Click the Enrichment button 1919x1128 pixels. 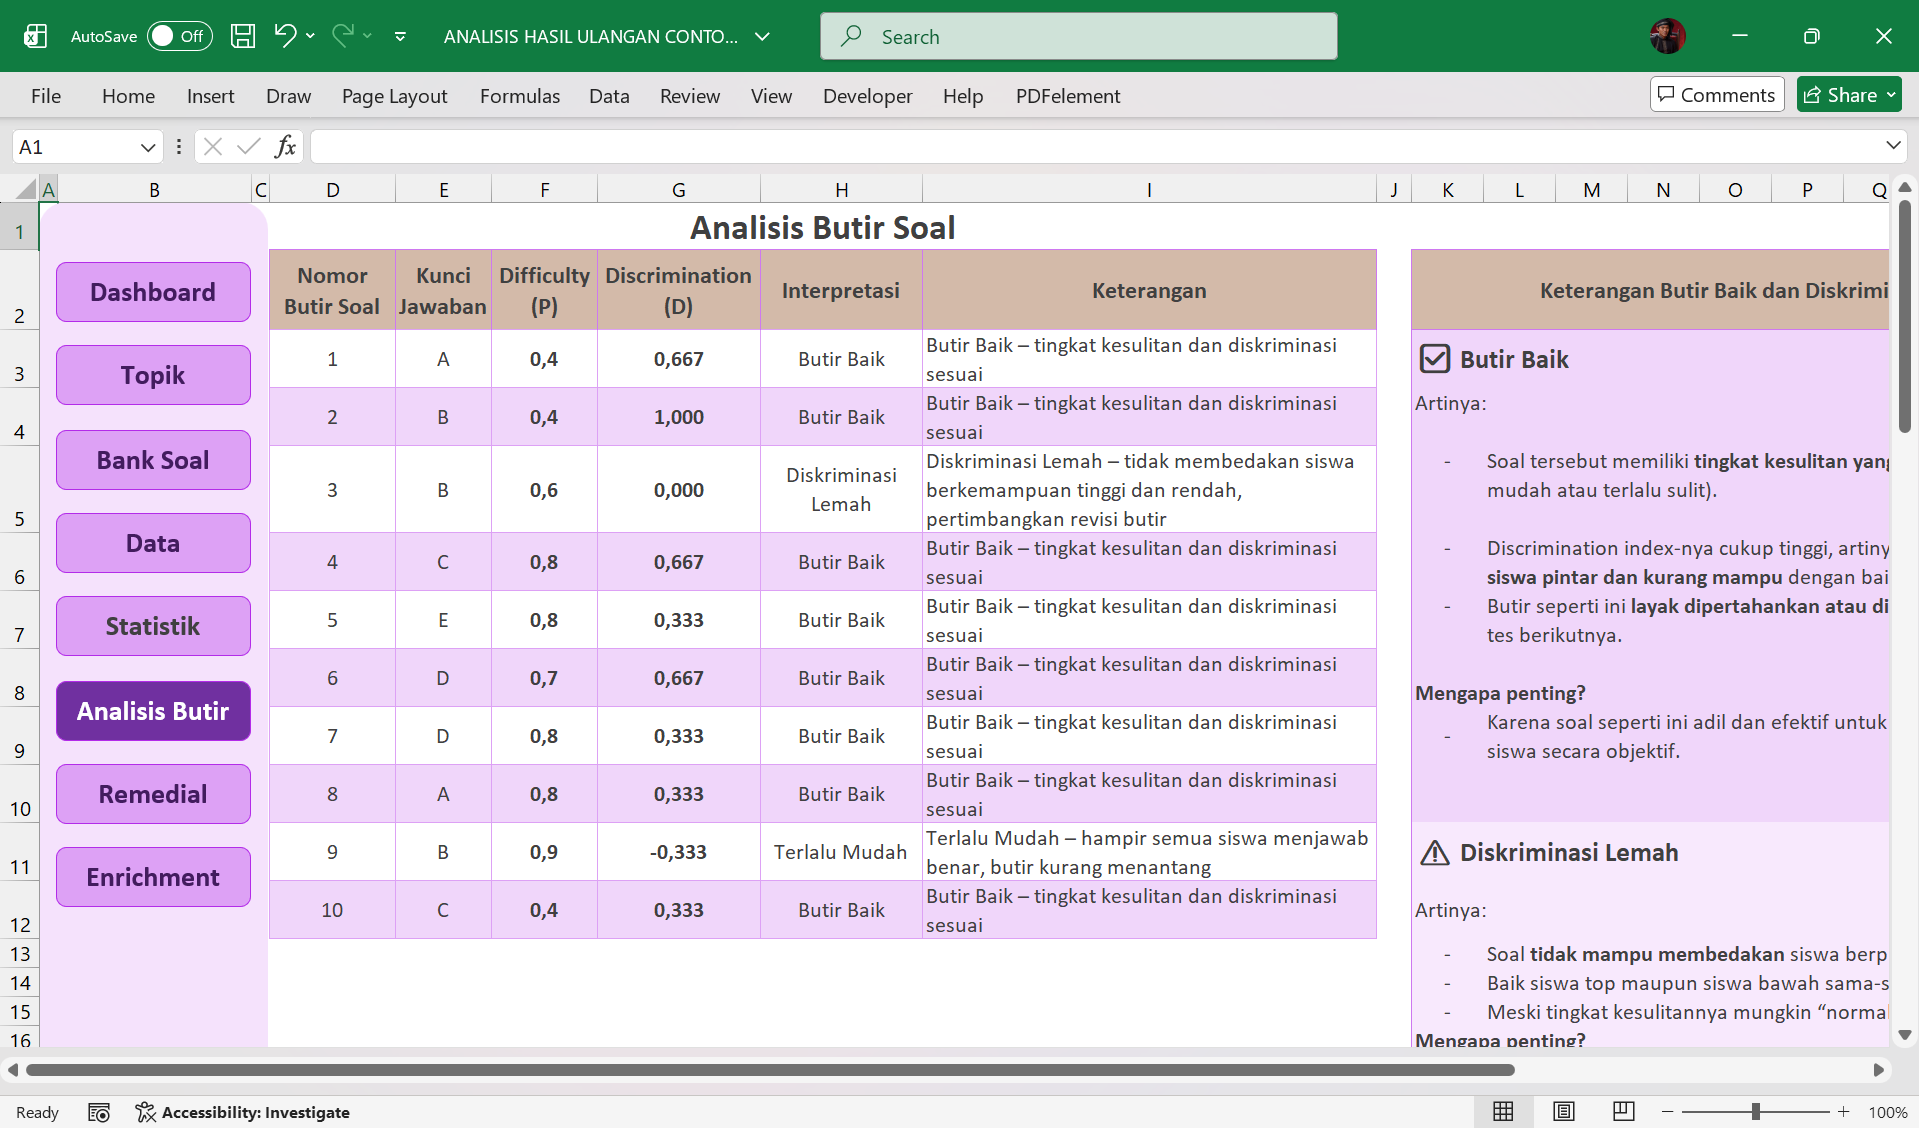point(153,877)
